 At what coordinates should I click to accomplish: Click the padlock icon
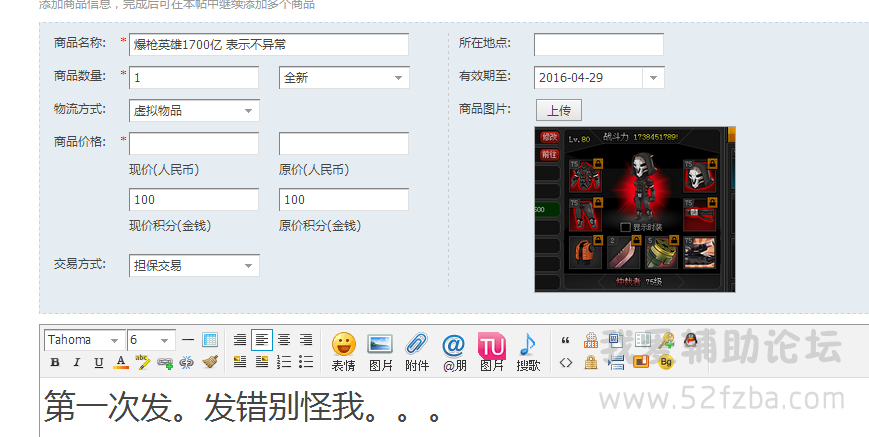coord(591,363)
